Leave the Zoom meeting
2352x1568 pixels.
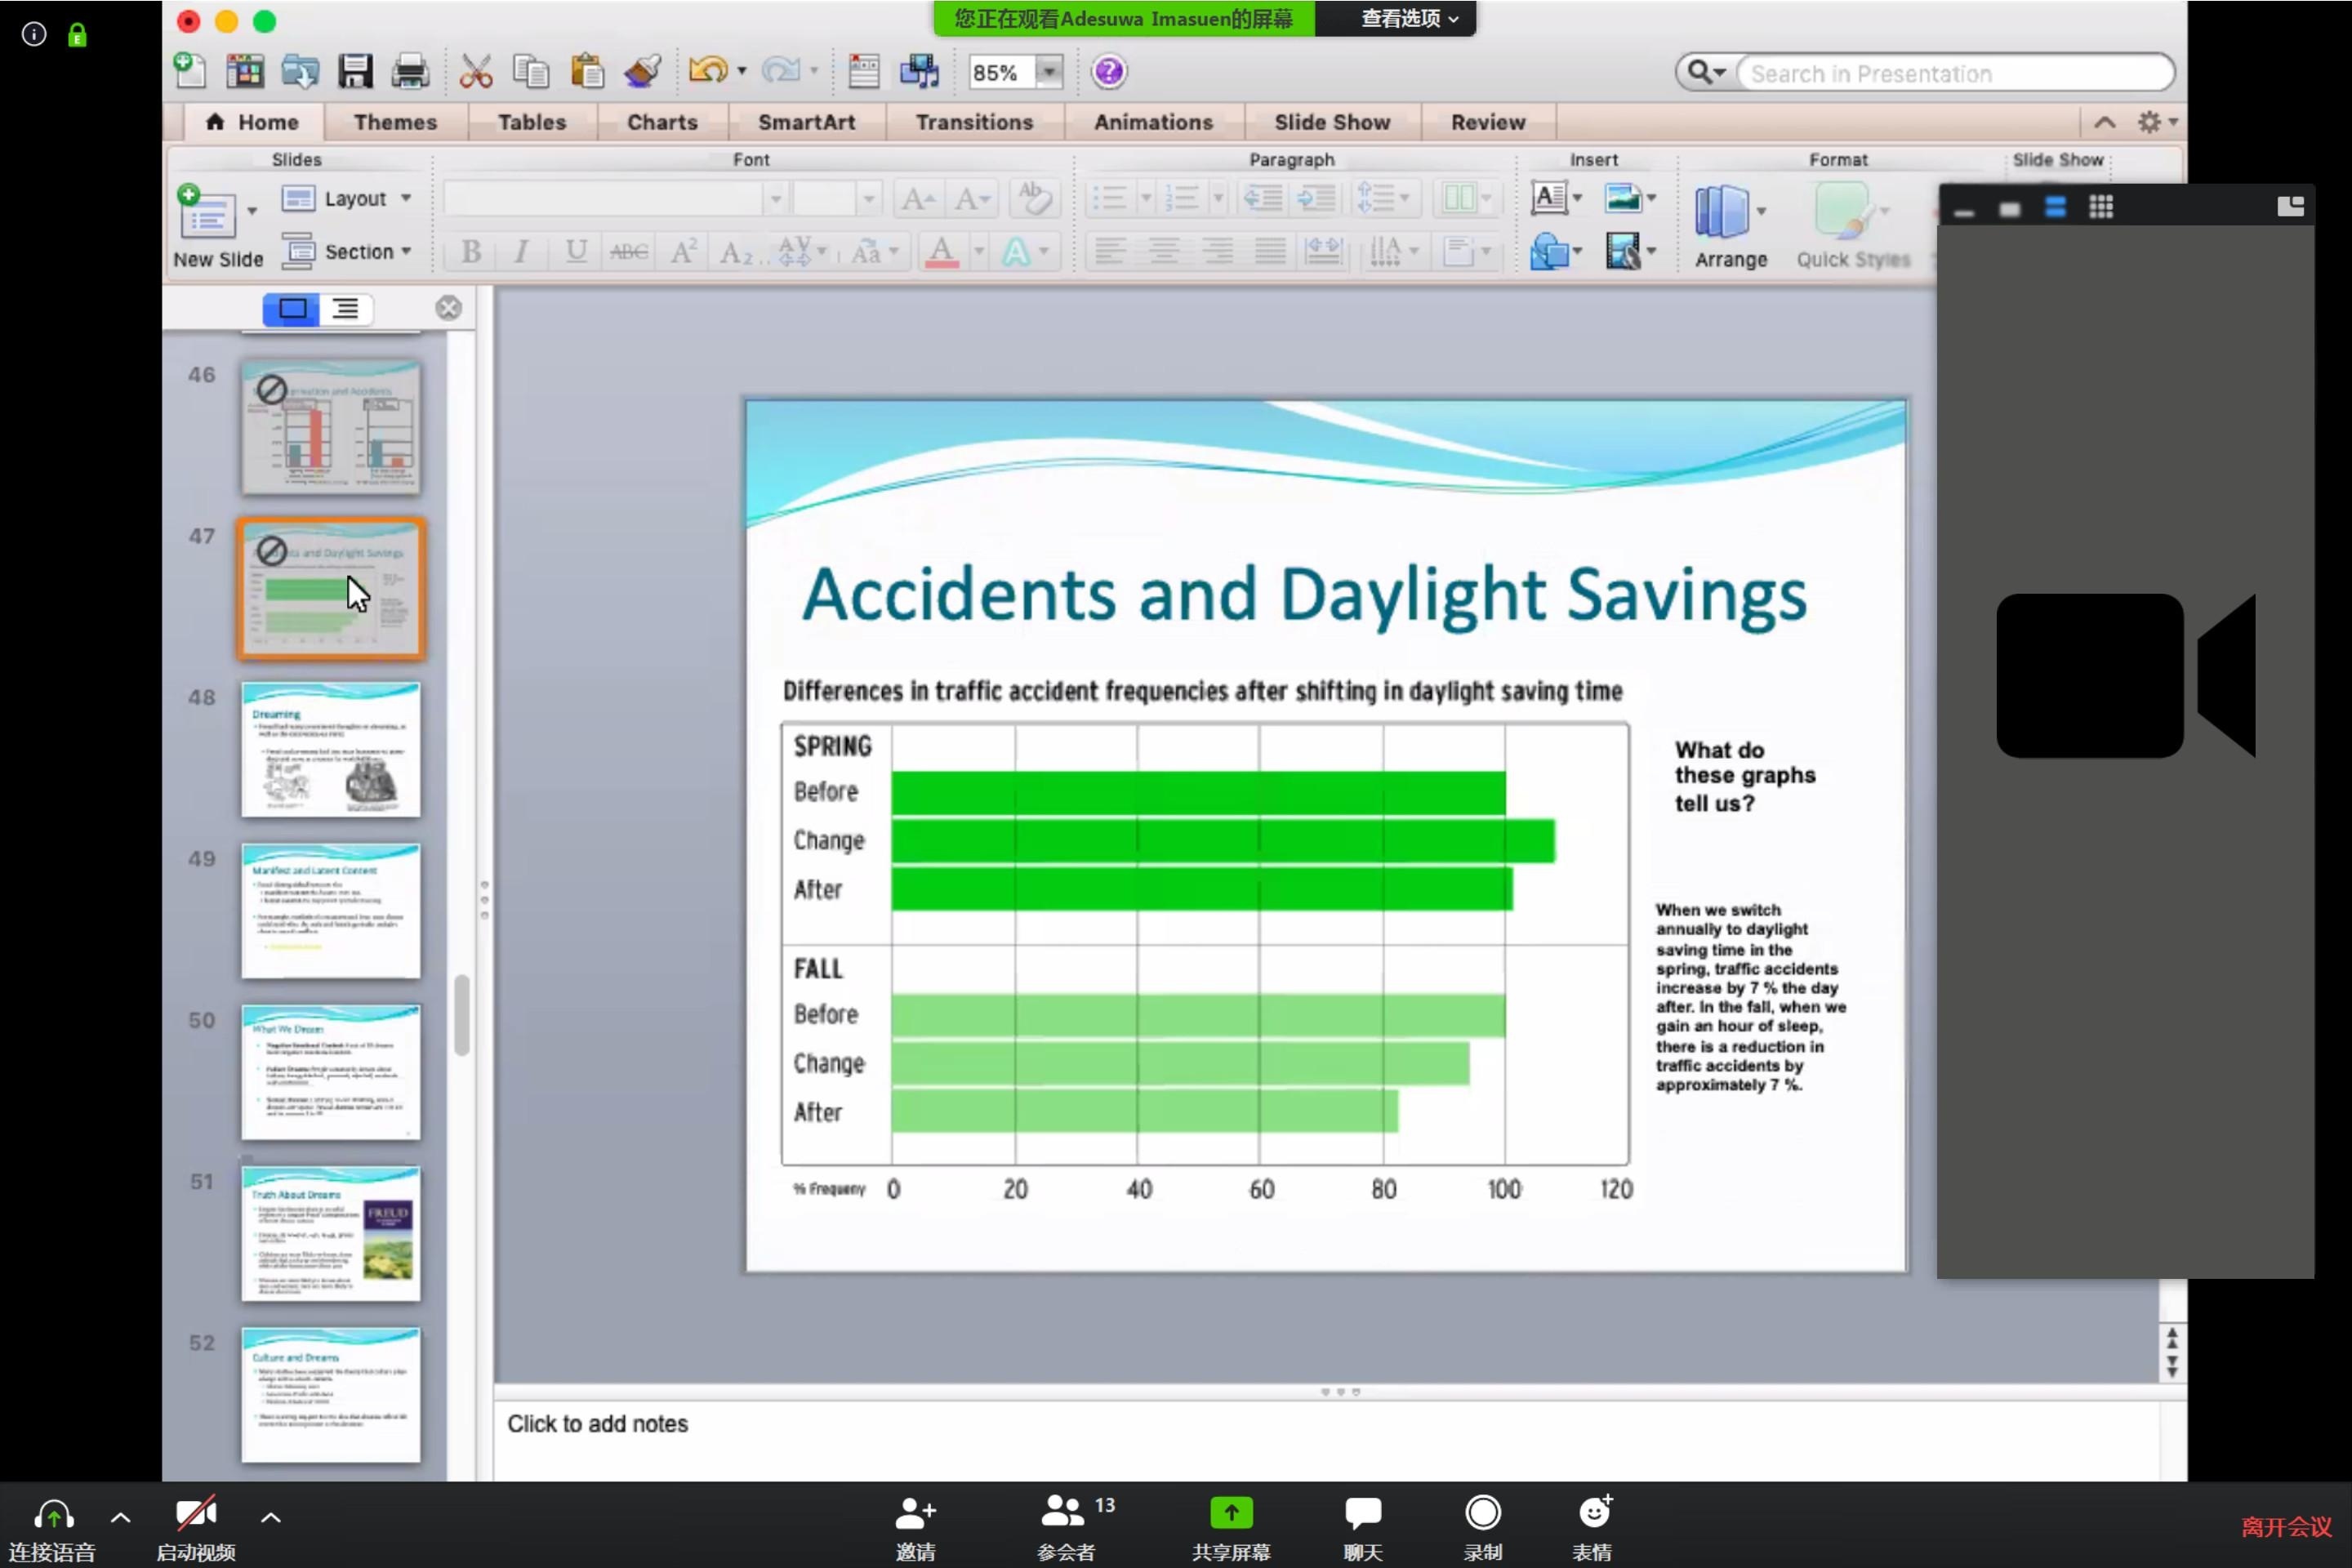pos(2285,1527)
